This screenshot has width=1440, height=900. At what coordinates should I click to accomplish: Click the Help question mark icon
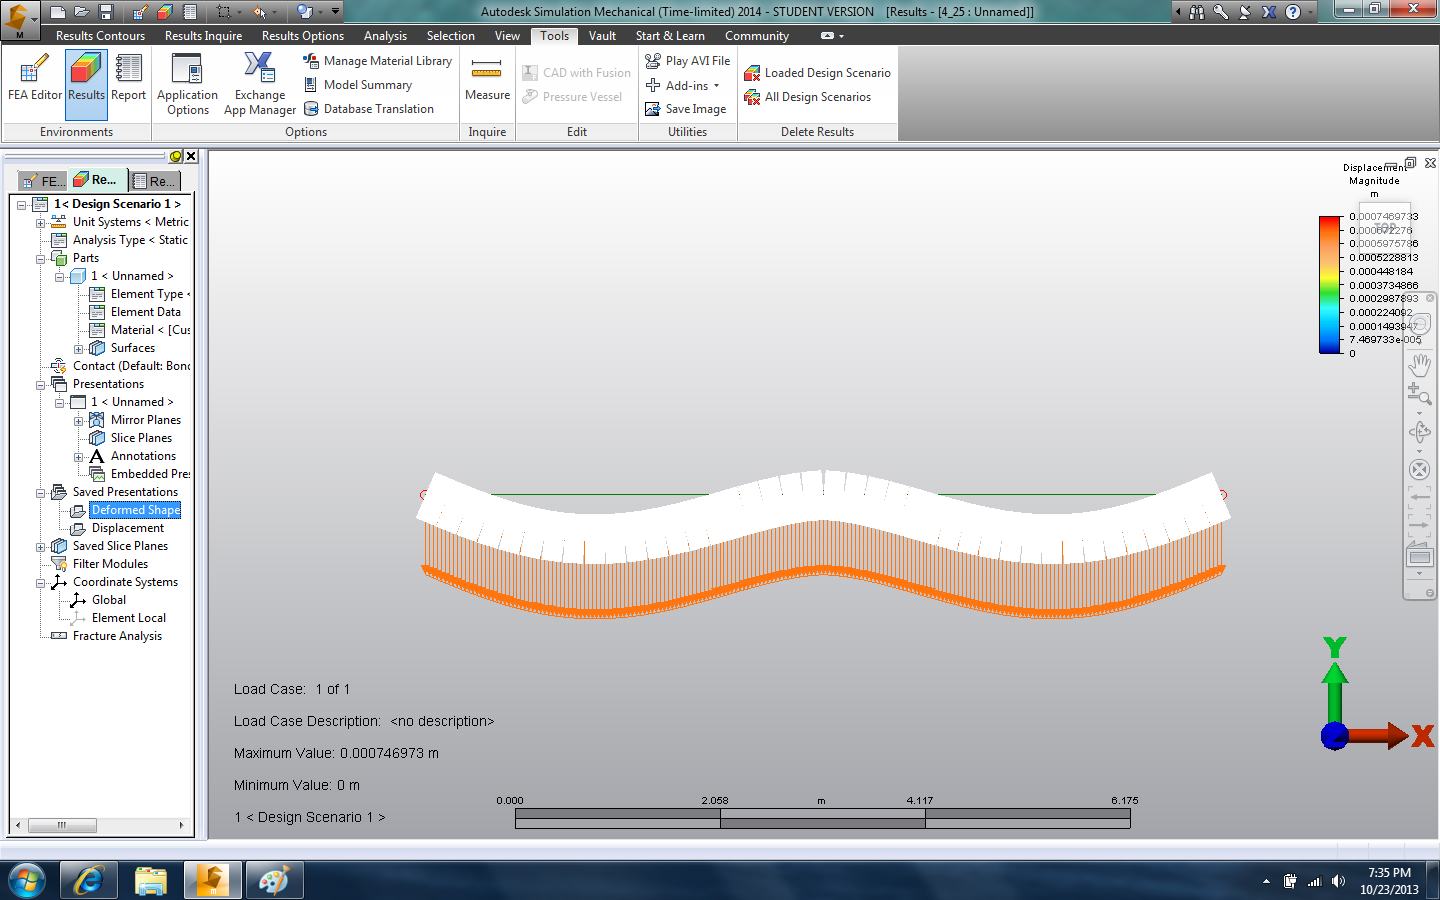tap(1293, 12)
